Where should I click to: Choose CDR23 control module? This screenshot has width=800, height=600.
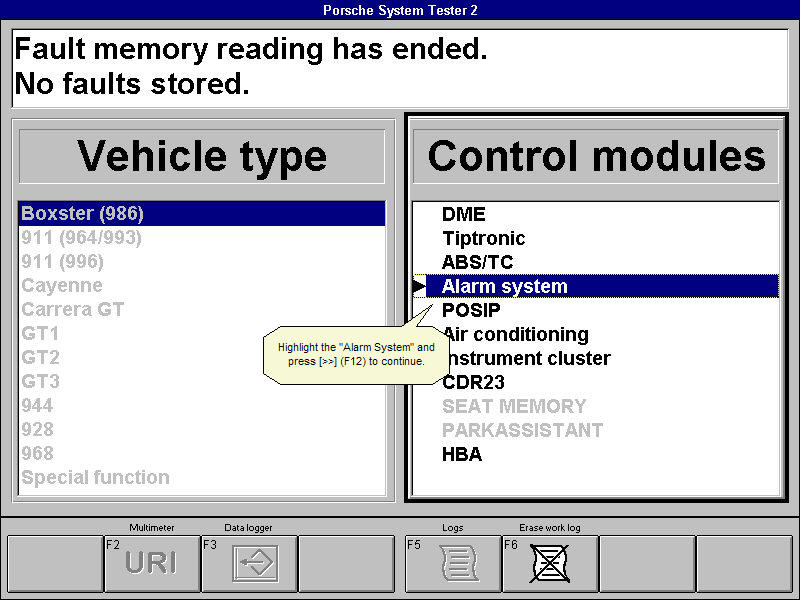(473, 382)
